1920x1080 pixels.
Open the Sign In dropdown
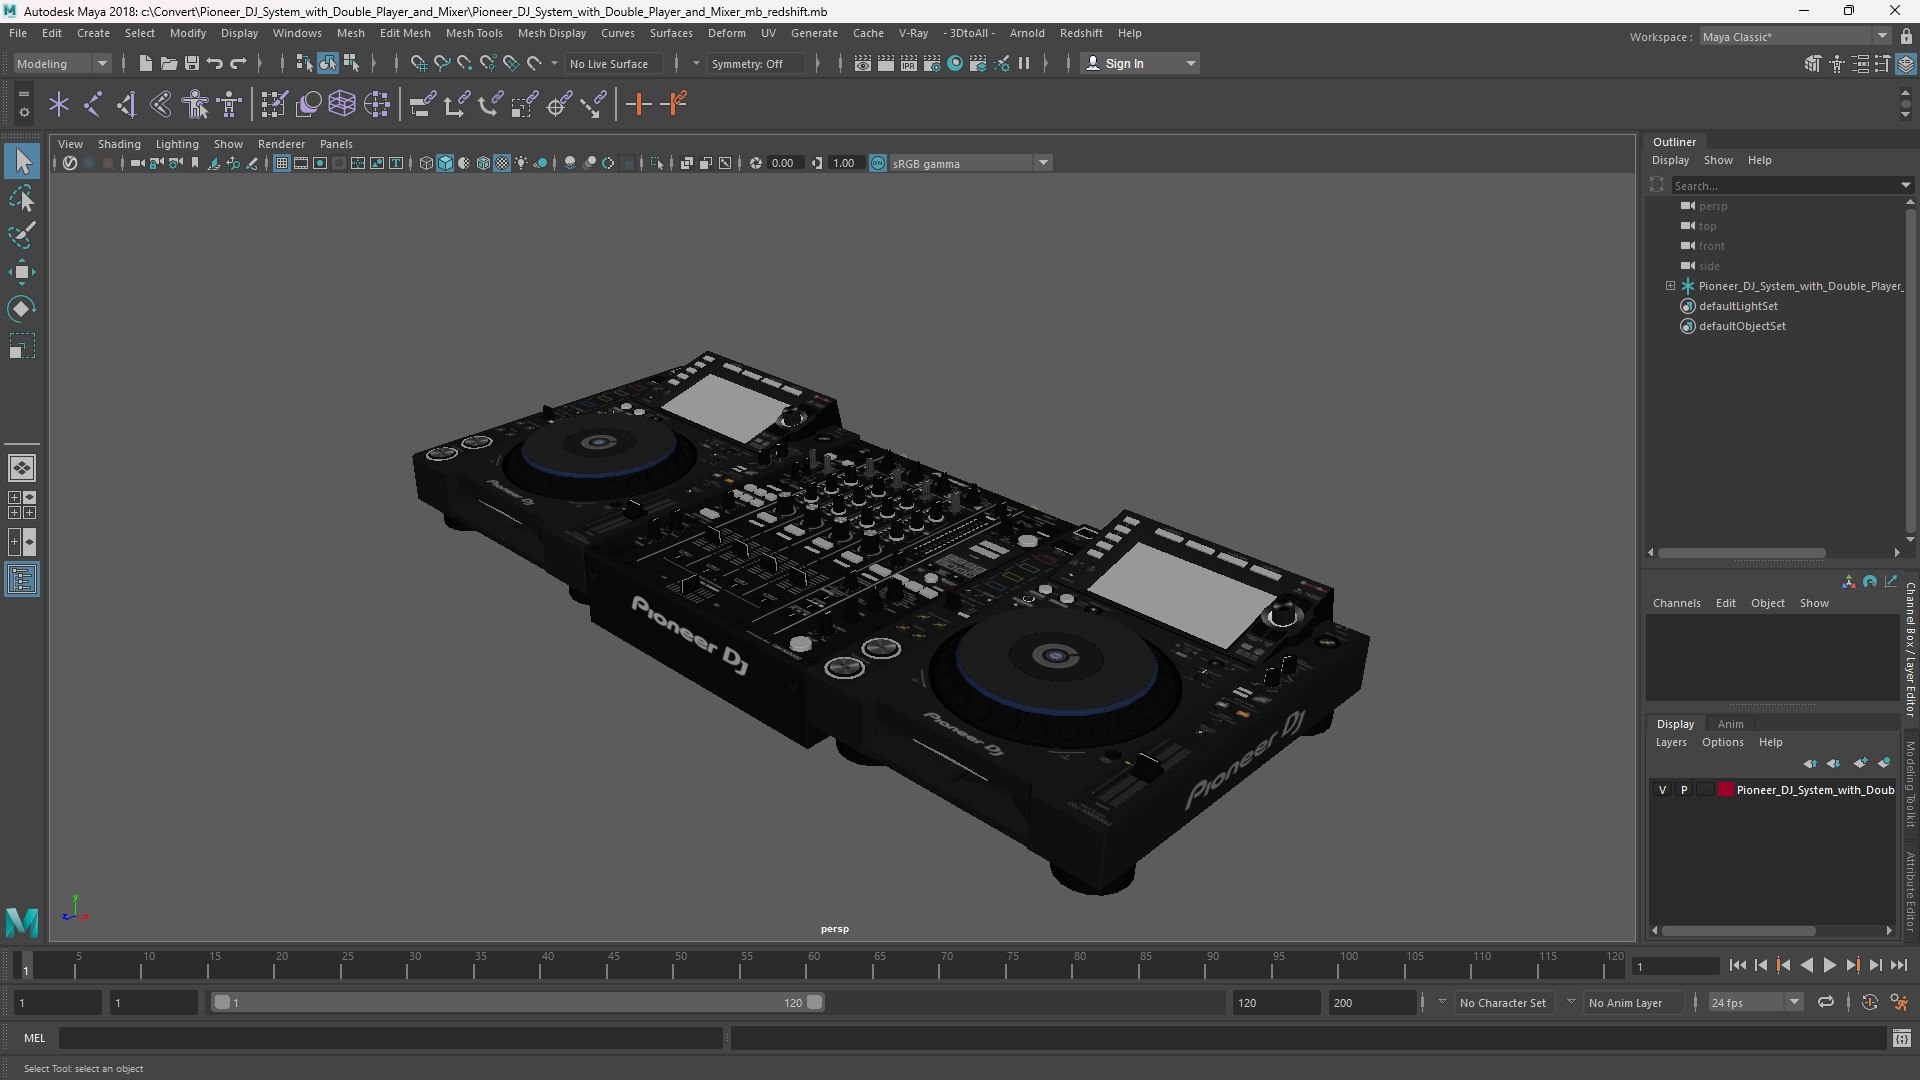pyautogui.click(x=1140, y=63)
